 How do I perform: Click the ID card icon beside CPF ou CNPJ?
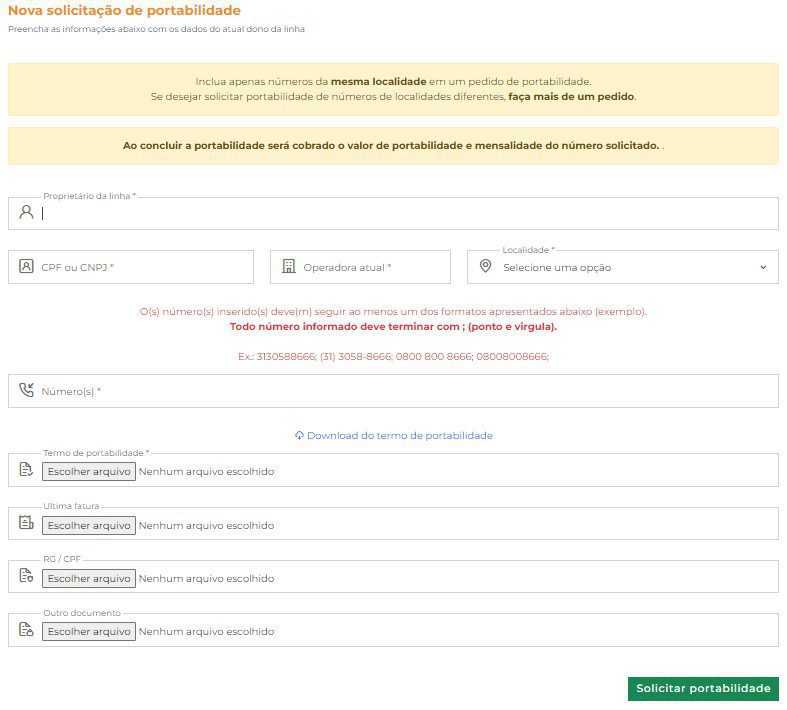click(x=26, y=267)
